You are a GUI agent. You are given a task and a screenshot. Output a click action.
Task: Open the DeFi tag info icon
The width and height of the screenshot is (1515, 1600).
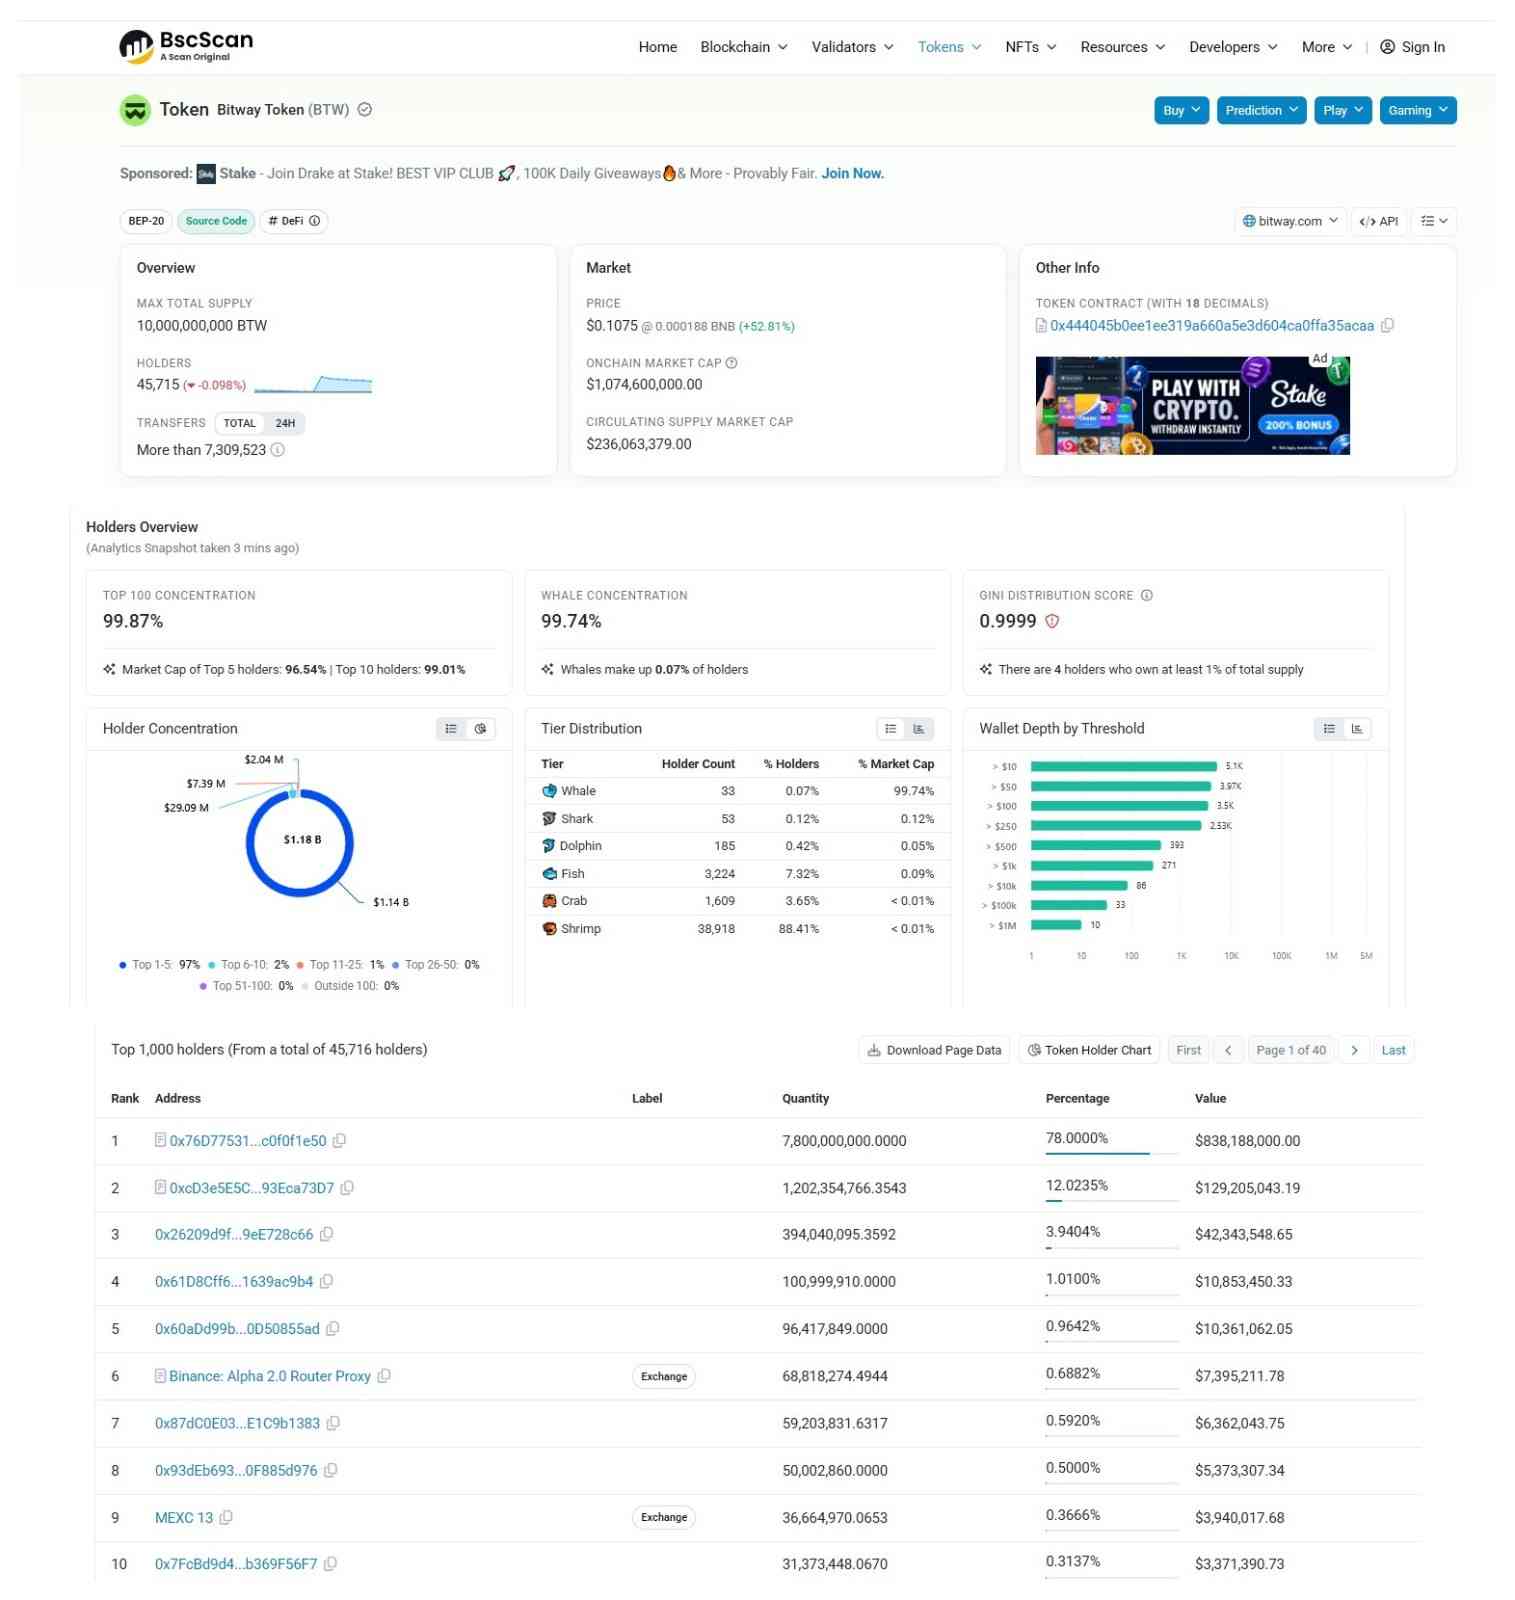pyautogui.click(x=314, y=221)
